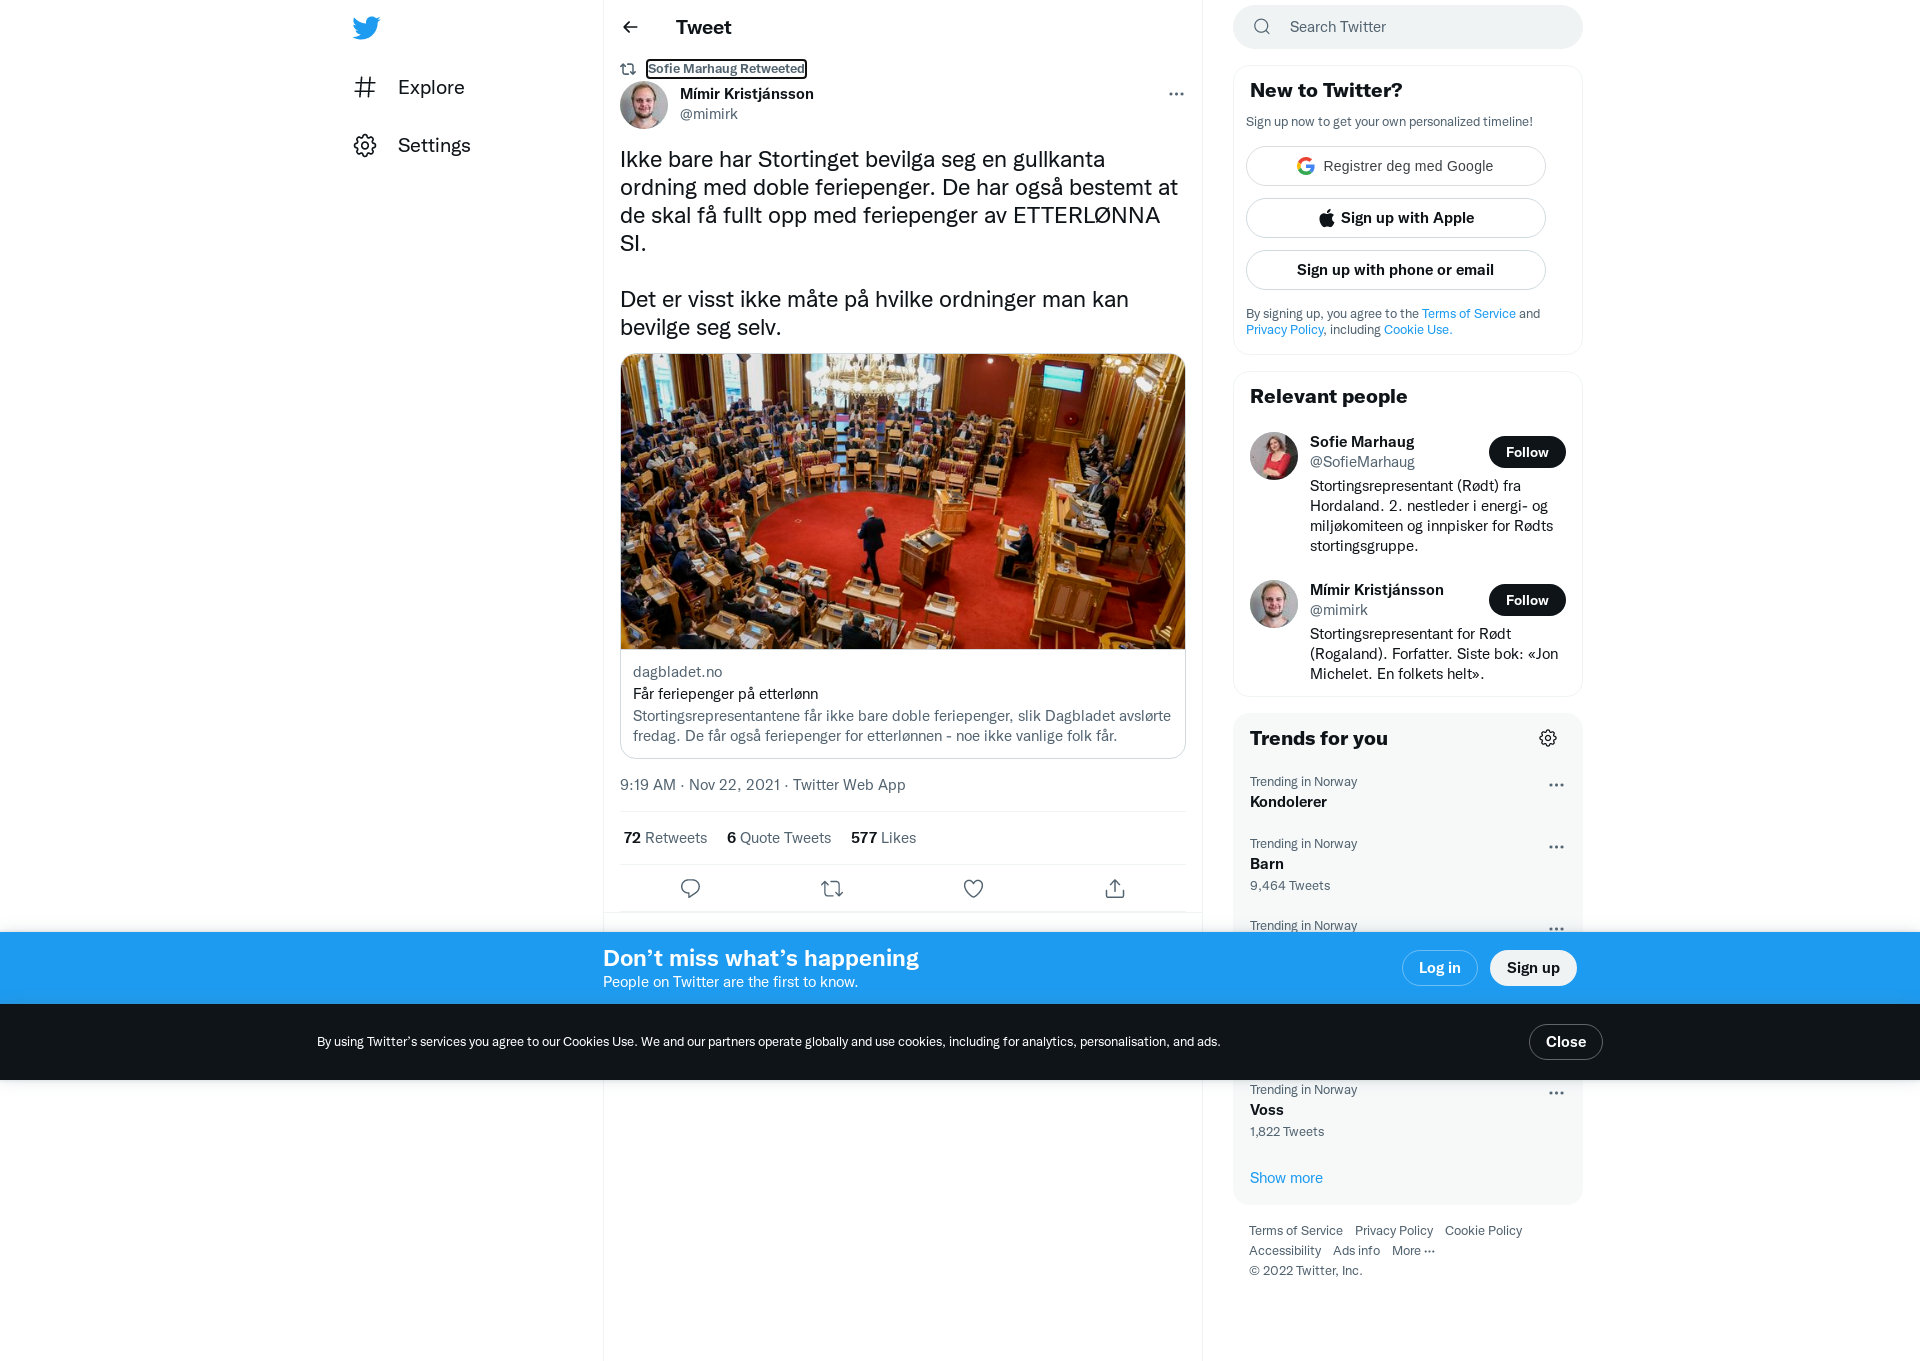Reply to the tweet via speech bubble icon
1920x1361 pixels.
[x=690, y=888]
